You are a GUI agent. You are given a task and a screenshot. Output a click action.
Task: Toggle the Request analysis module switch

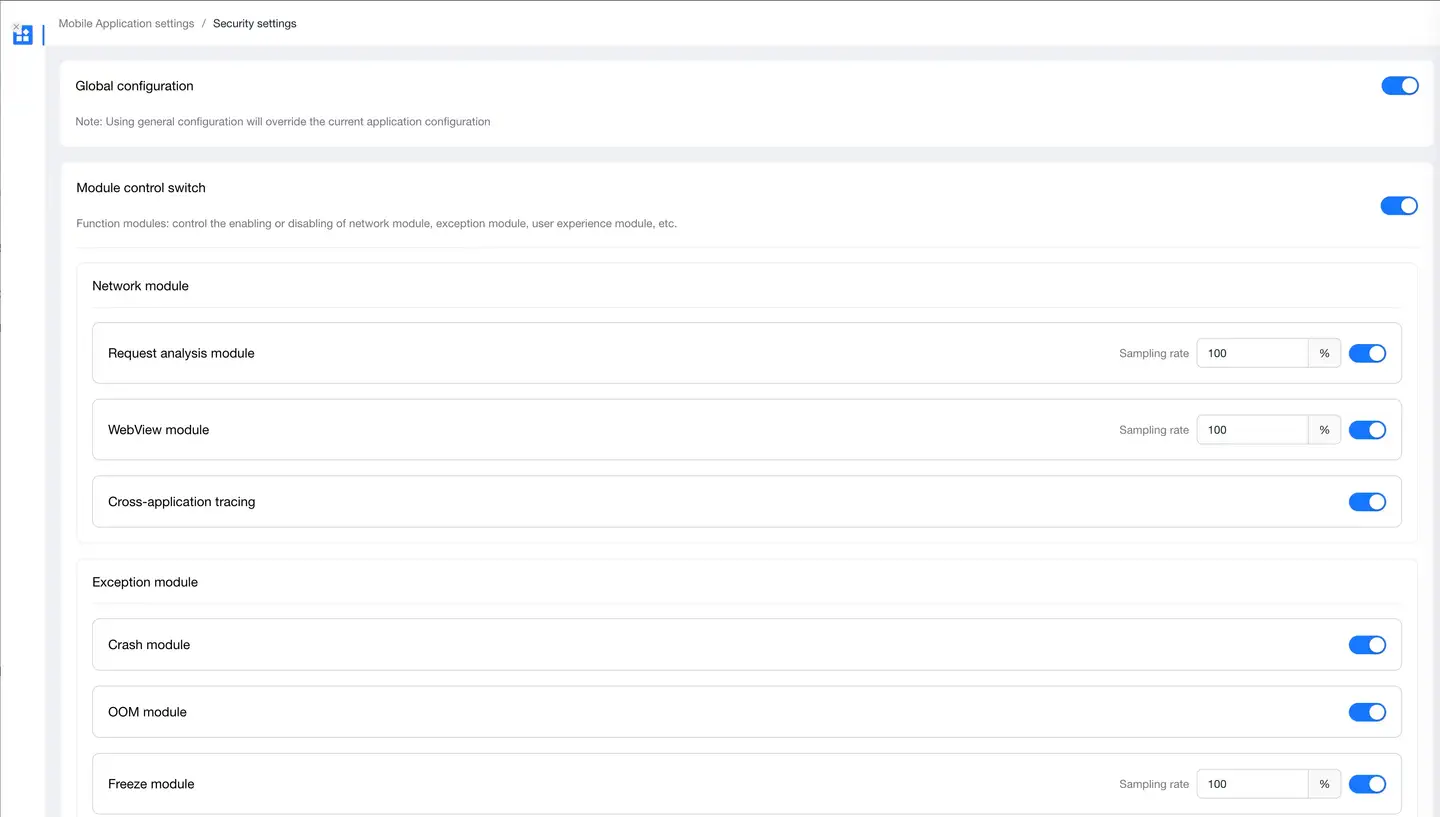(1366, 353)
